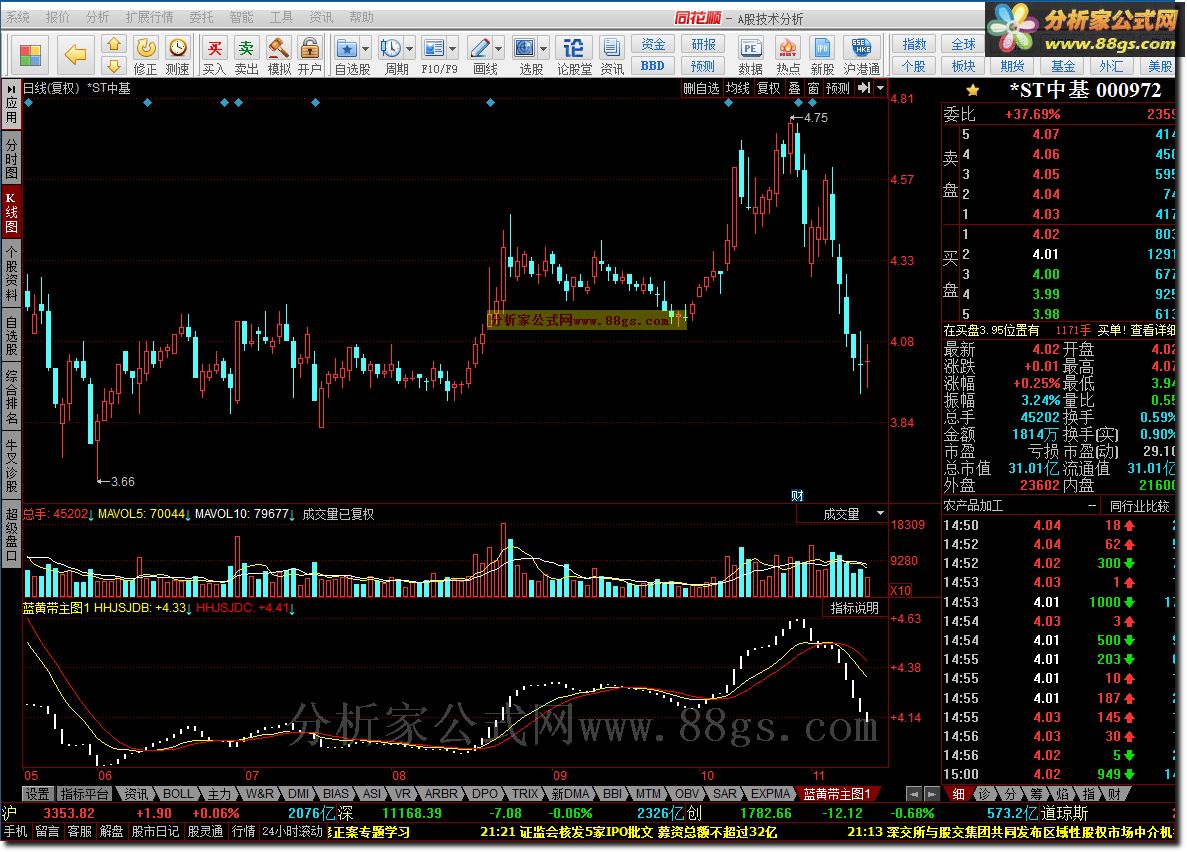
Task: Expand the 画线 drawing dropdown arrow
Action: (x=499, y=49)
